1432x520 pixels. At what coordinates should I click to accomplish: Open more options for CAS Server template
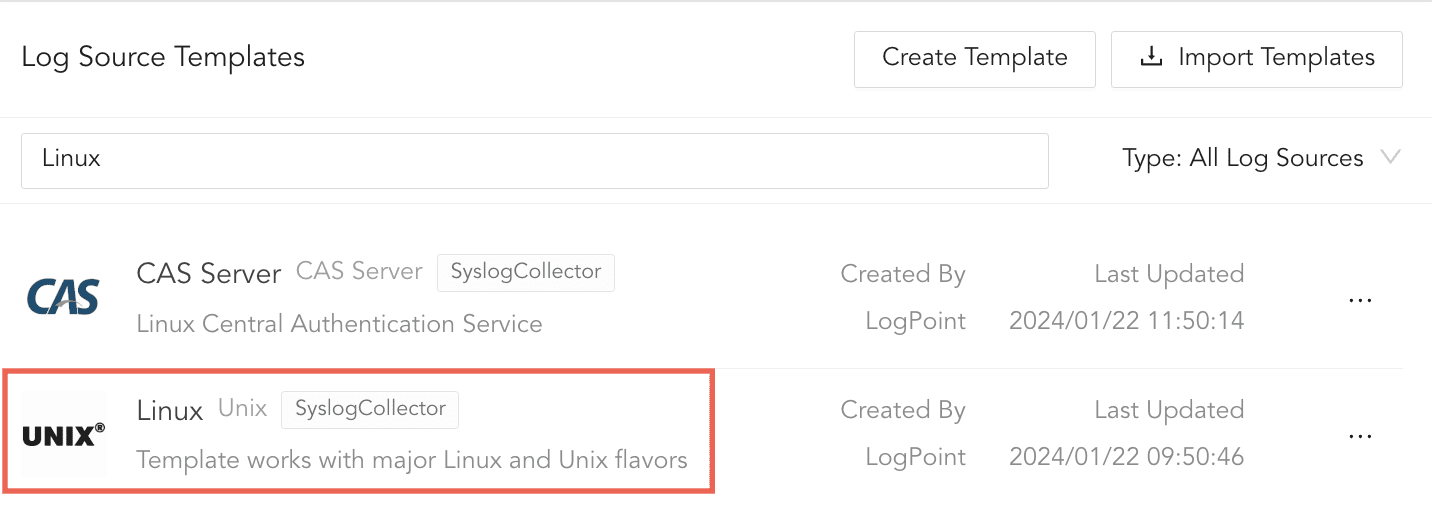[1360, 299]
